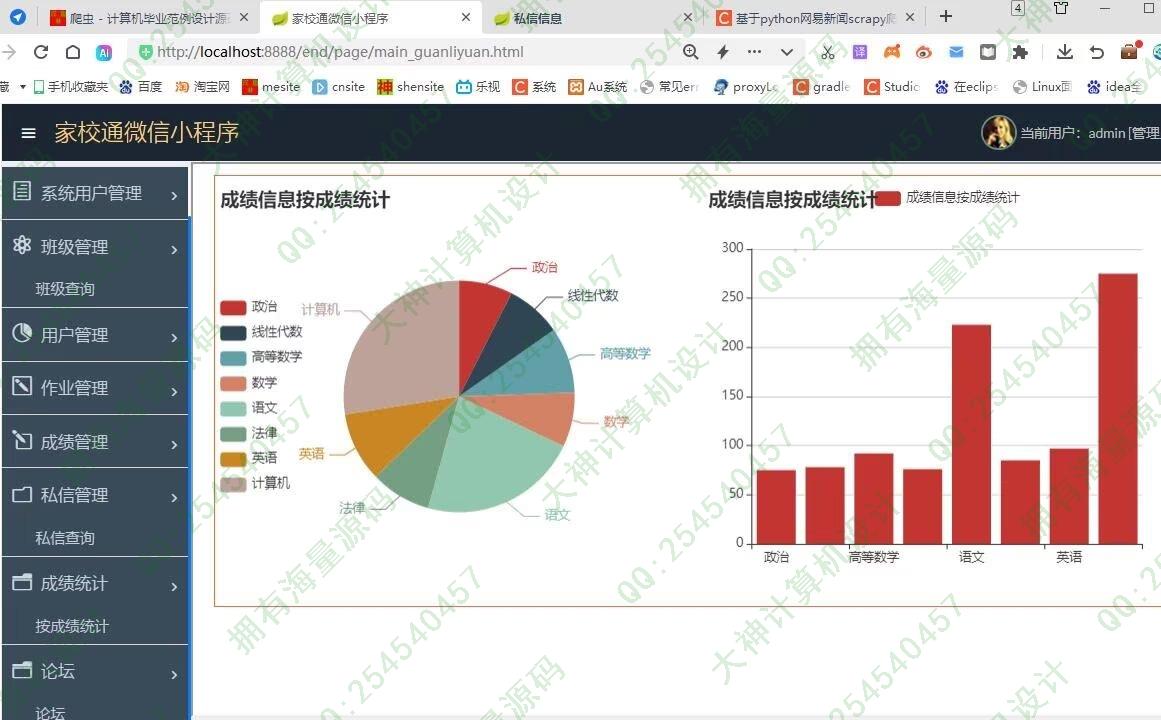Open the game controller extension icon

point(892,52)
